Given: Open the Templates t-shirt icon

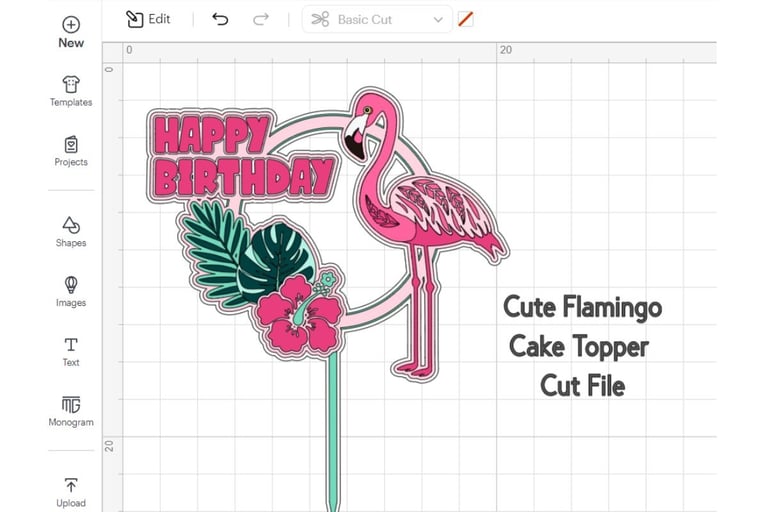Looking at the screenshot, I should click(x=71, y=84).
